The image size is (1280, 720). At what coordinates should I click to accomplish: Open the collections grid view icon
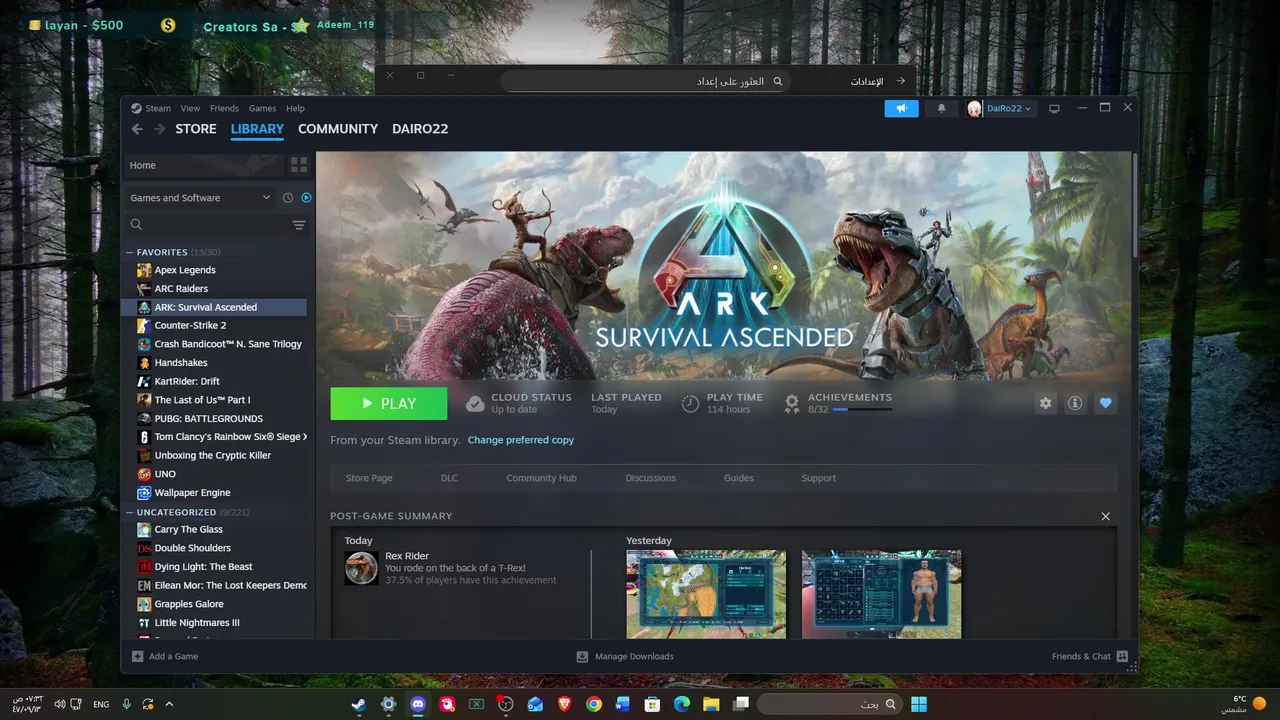(298, 165)
